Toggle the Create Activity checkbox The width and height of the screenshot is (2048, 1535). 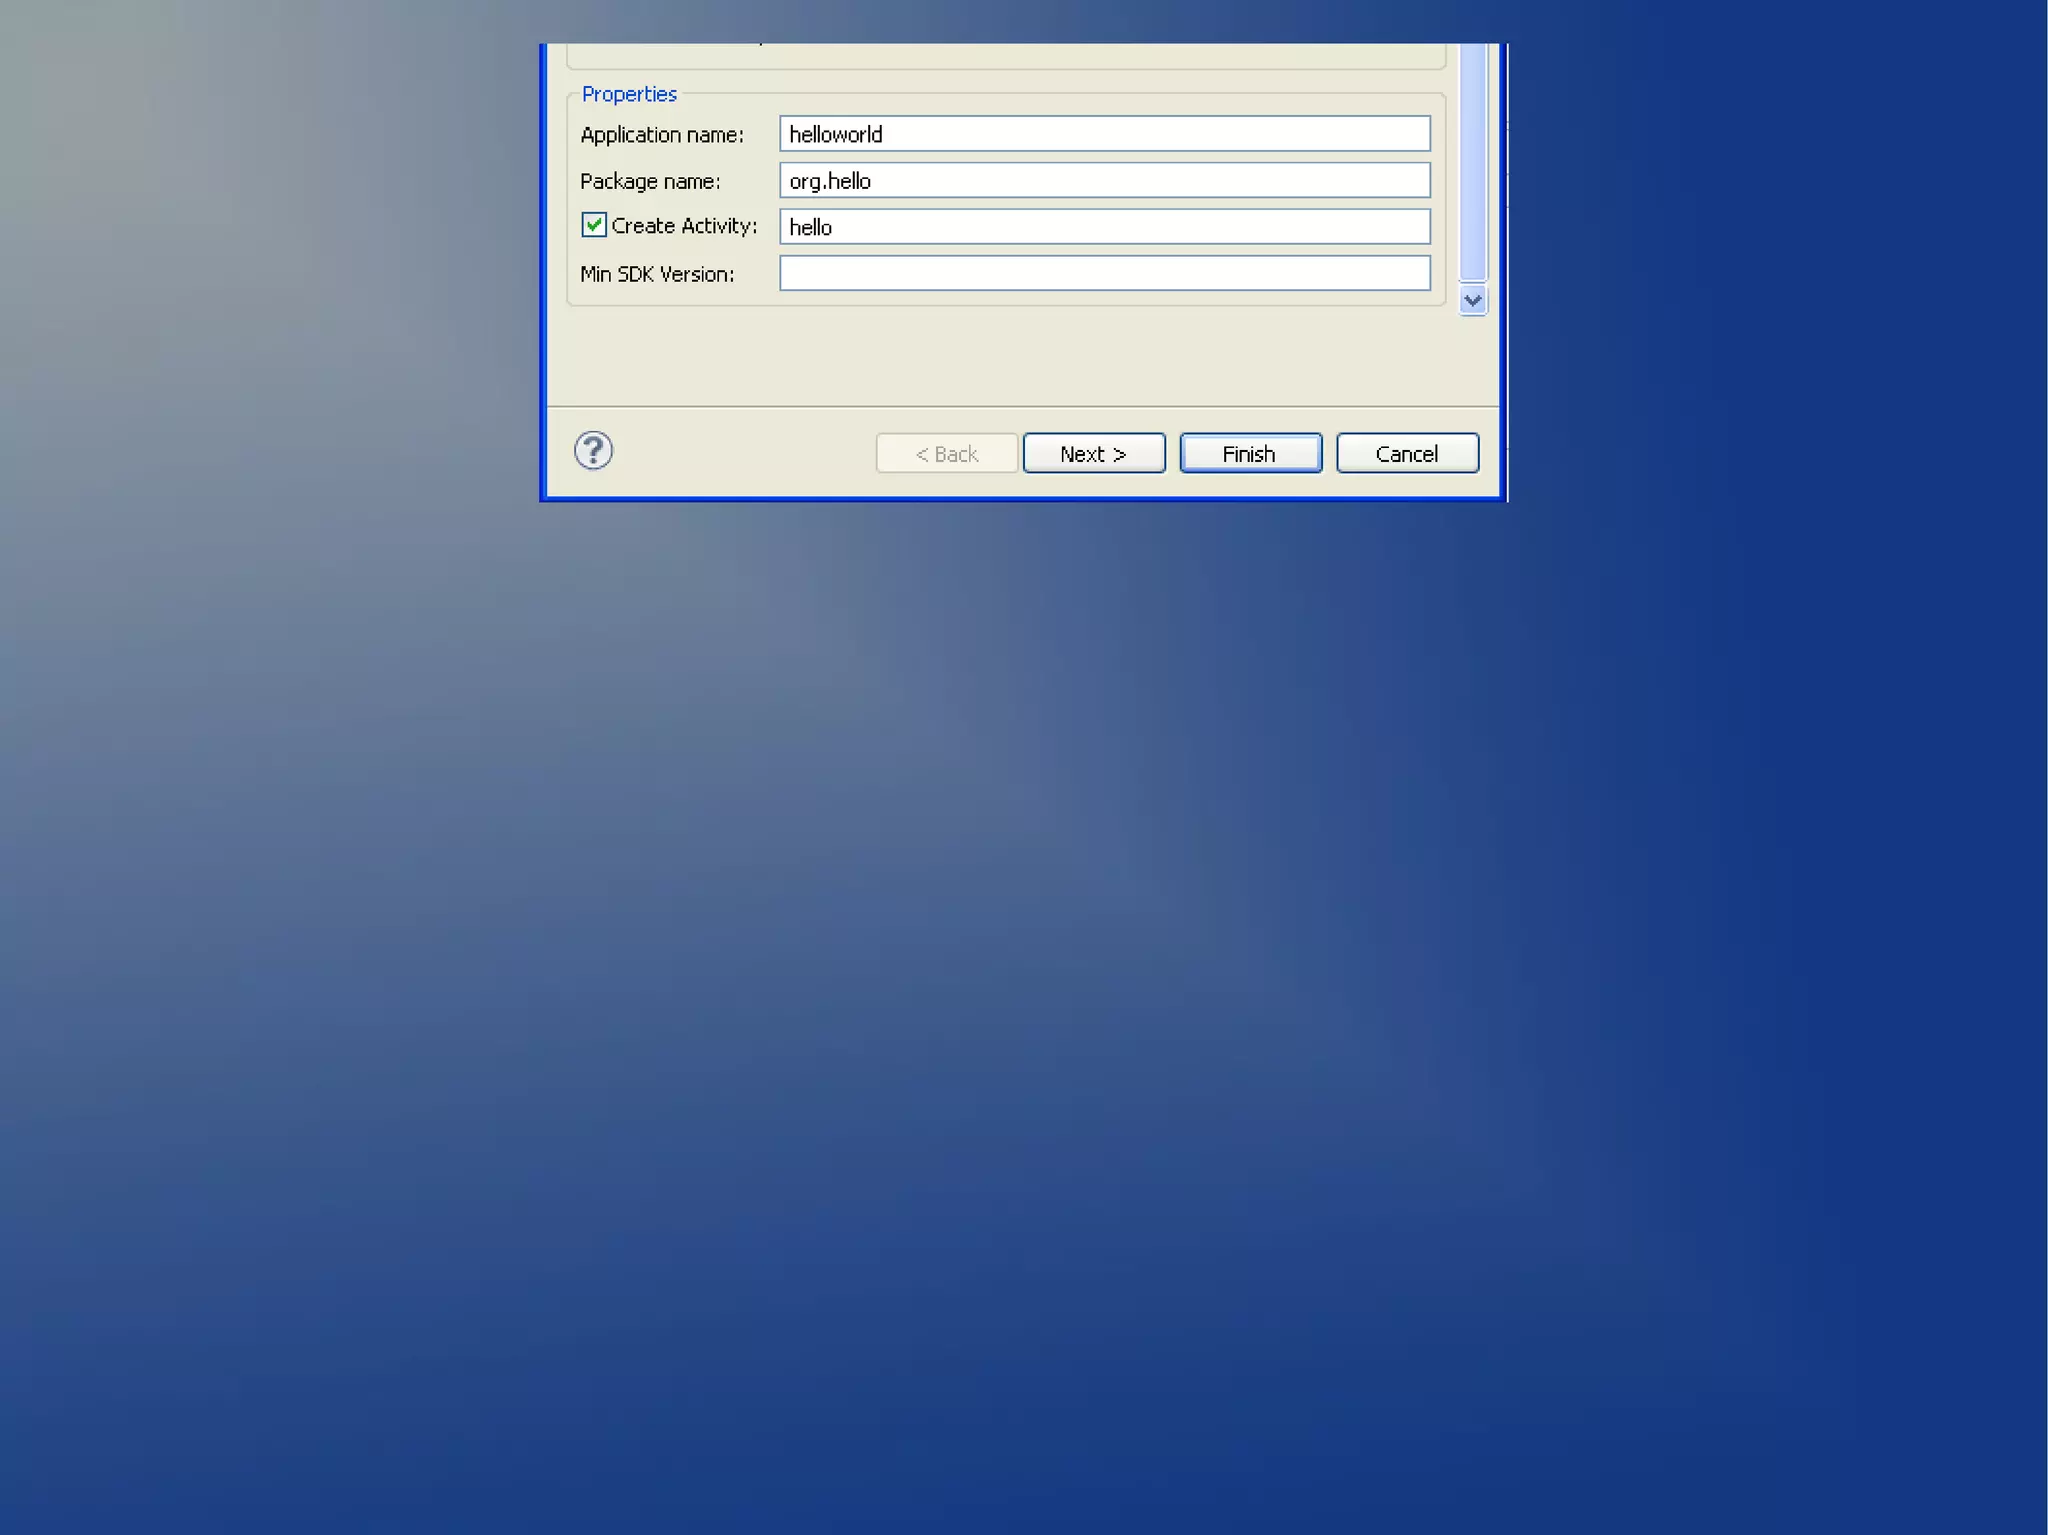click(x=594, y=225)
